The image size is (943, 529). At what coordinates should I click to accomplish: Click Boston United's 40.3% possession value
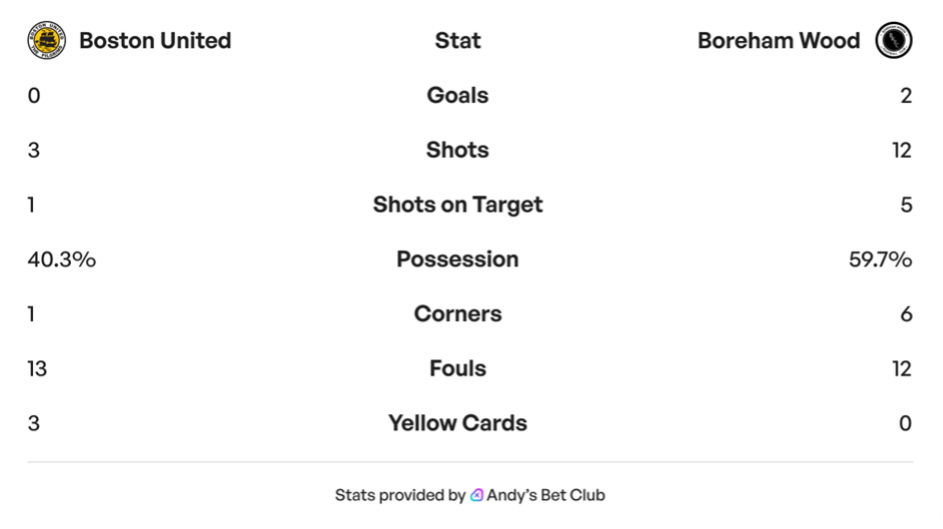coord(62,259)
